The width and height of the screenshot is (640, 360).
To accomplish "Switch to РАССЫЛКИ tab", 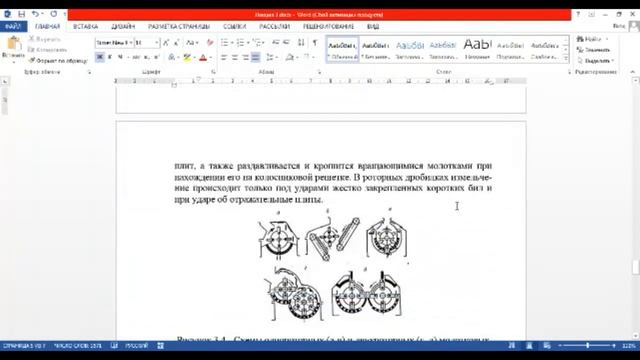I will (274, 27).
